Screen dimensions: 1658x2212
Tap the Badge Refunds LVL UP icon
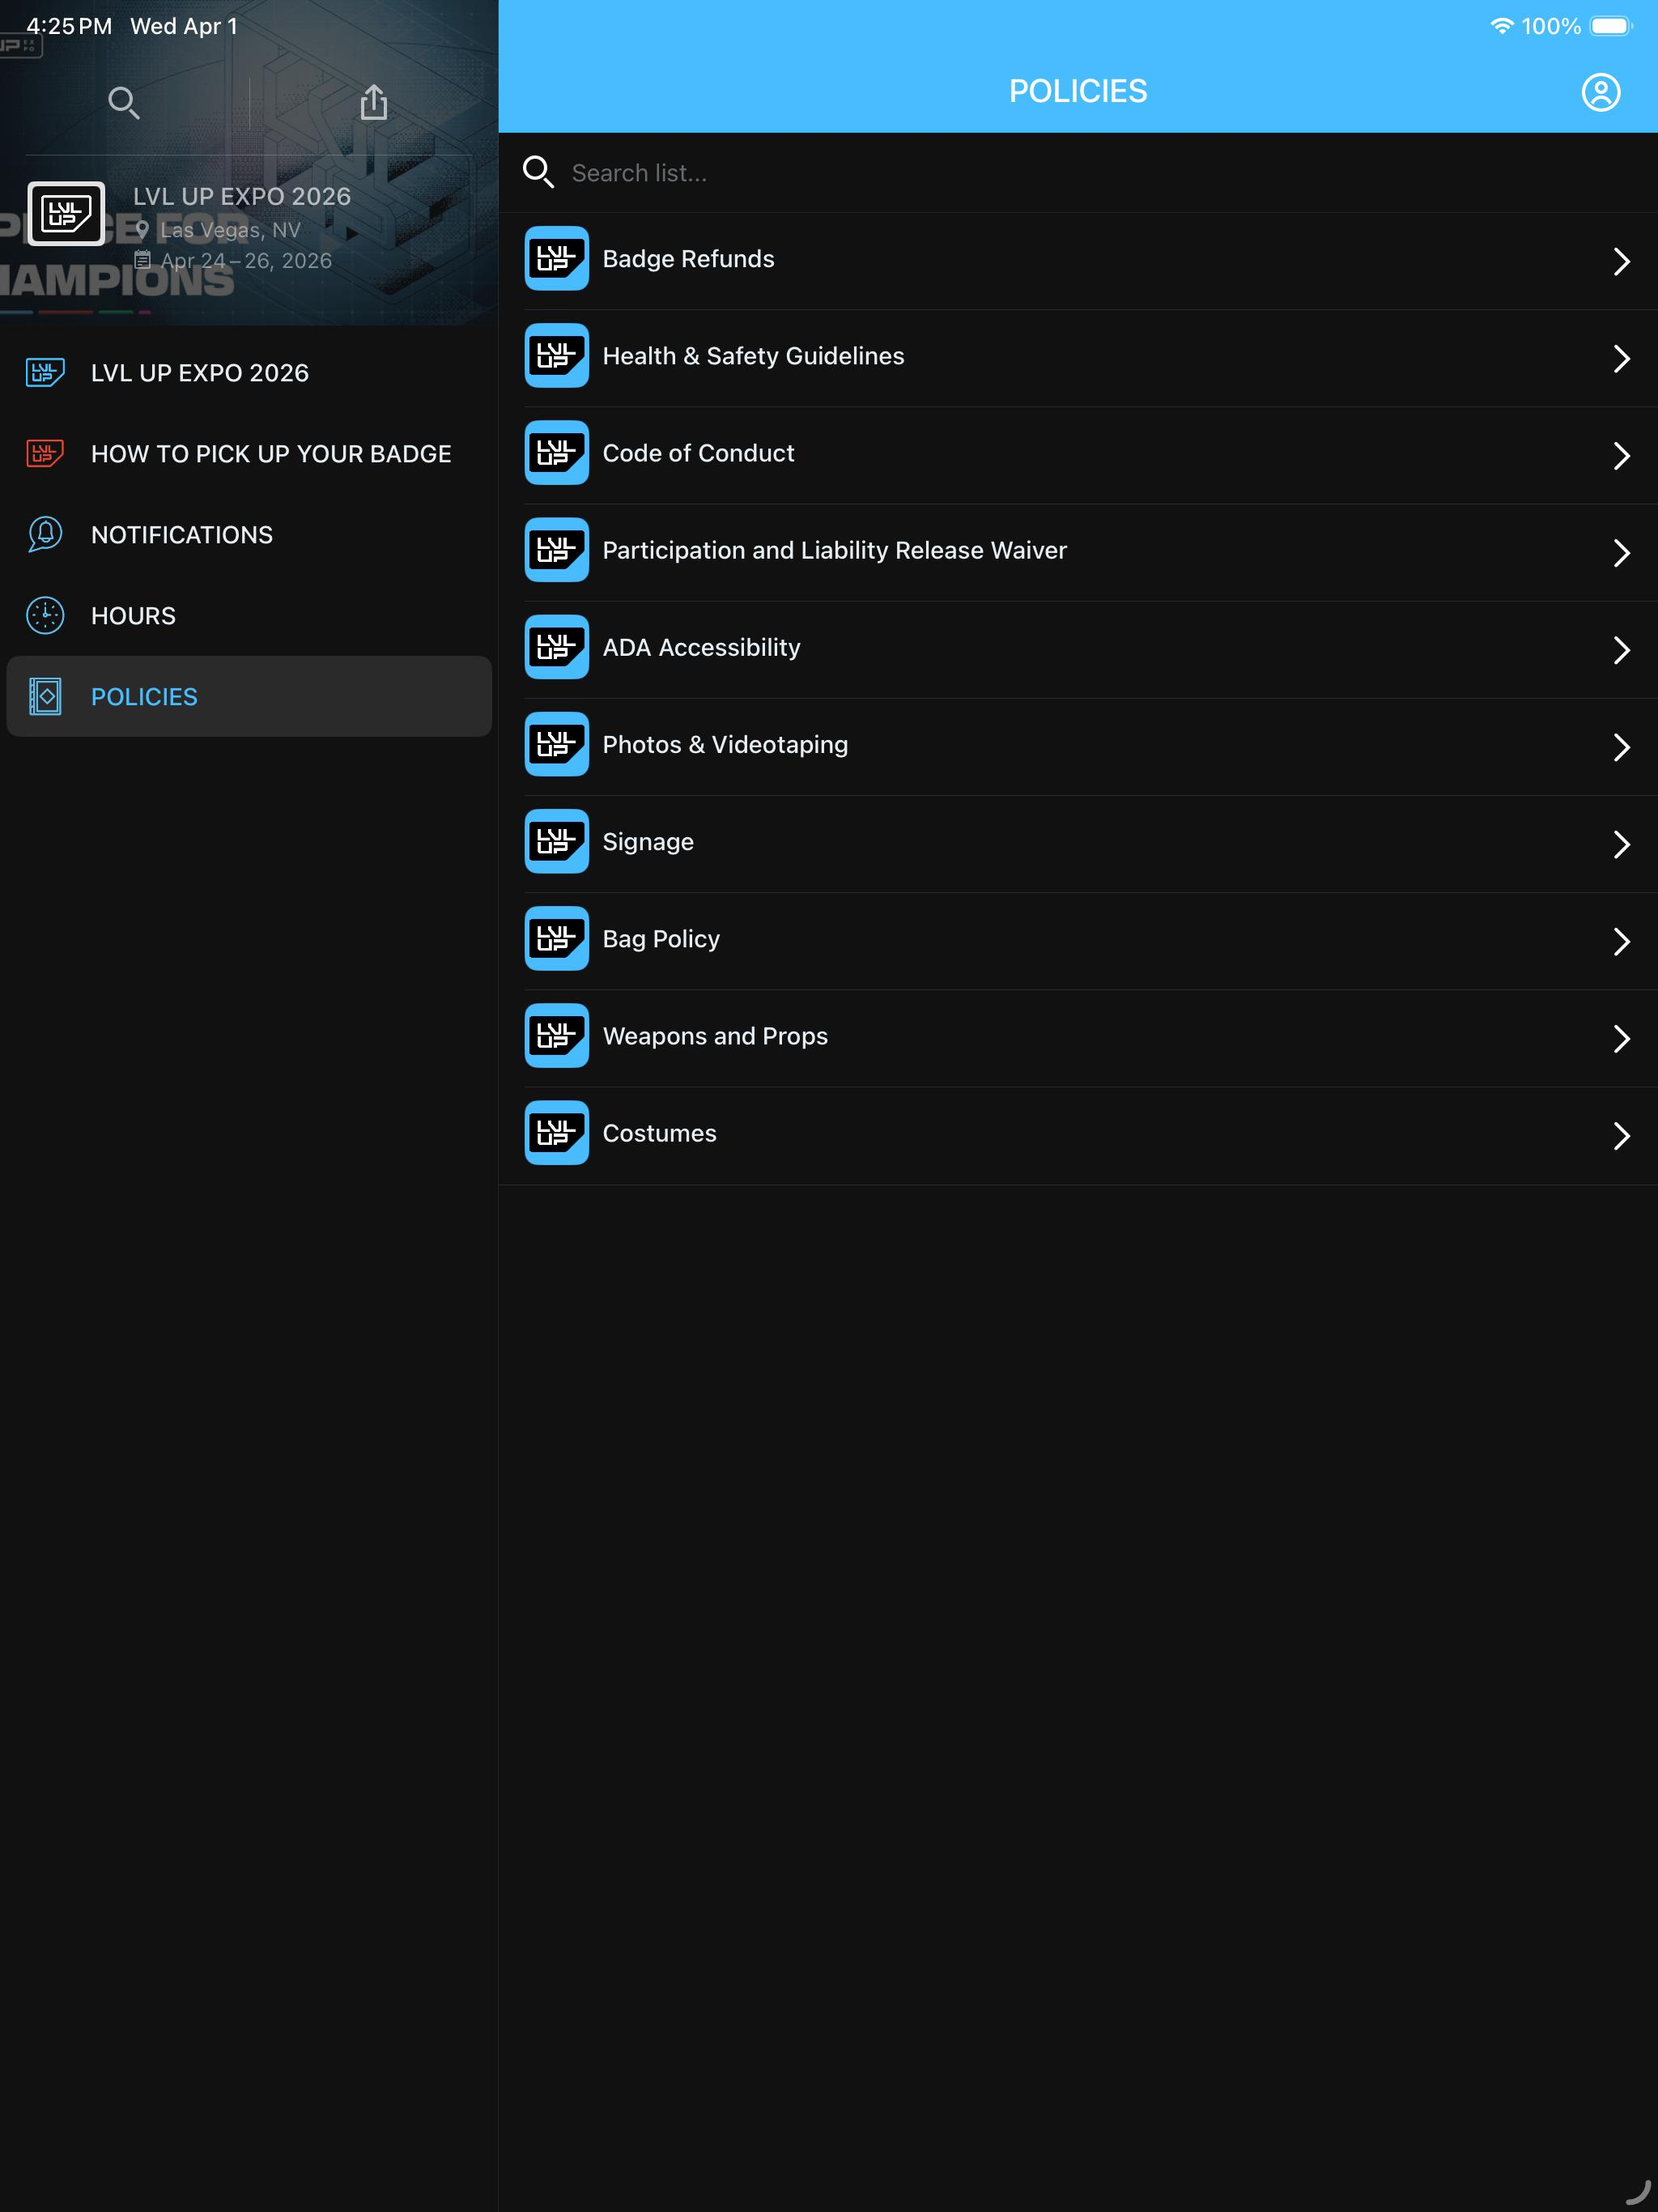point(557,259)
